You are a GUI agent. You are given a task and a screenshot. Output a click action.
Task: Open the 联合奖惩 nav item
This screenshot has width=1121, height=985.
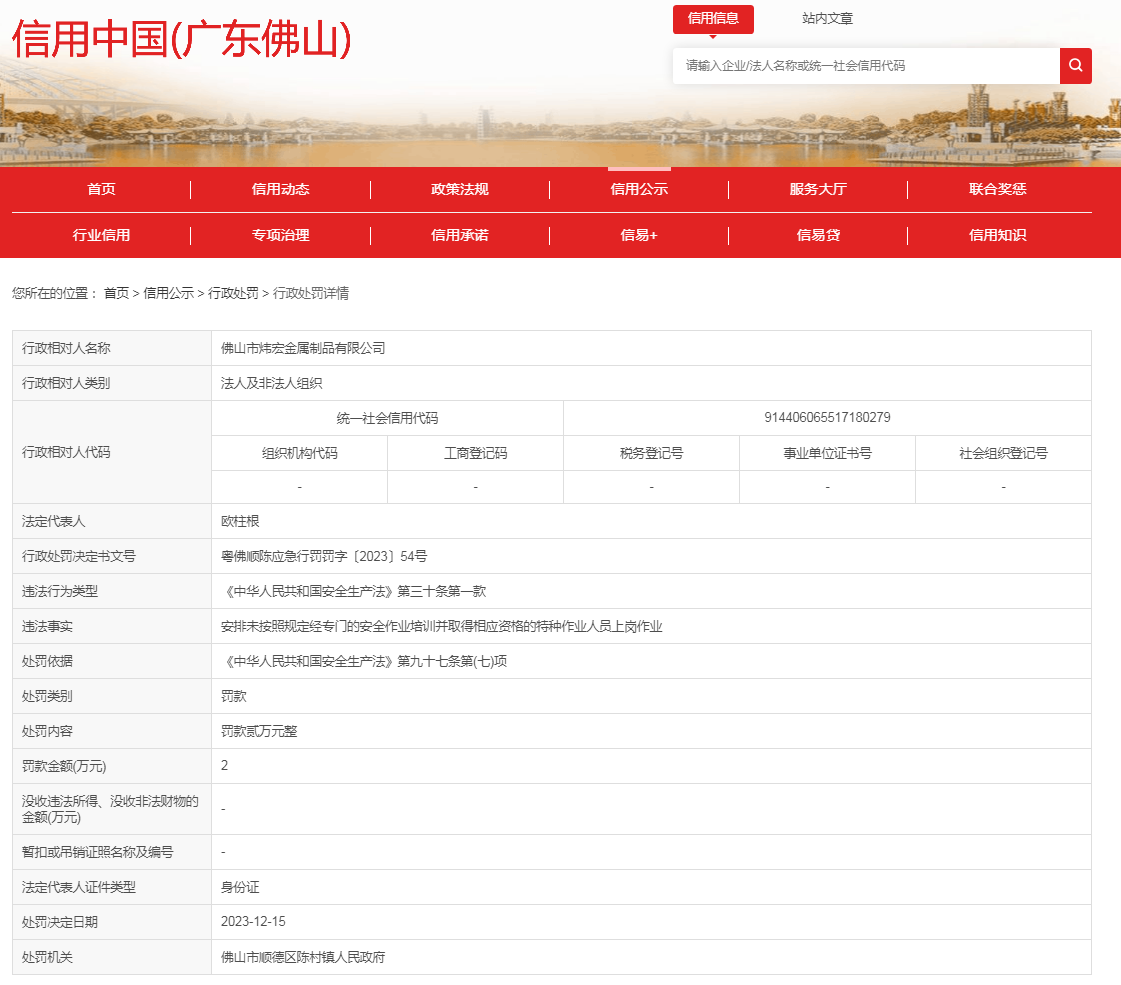[997, 189]
